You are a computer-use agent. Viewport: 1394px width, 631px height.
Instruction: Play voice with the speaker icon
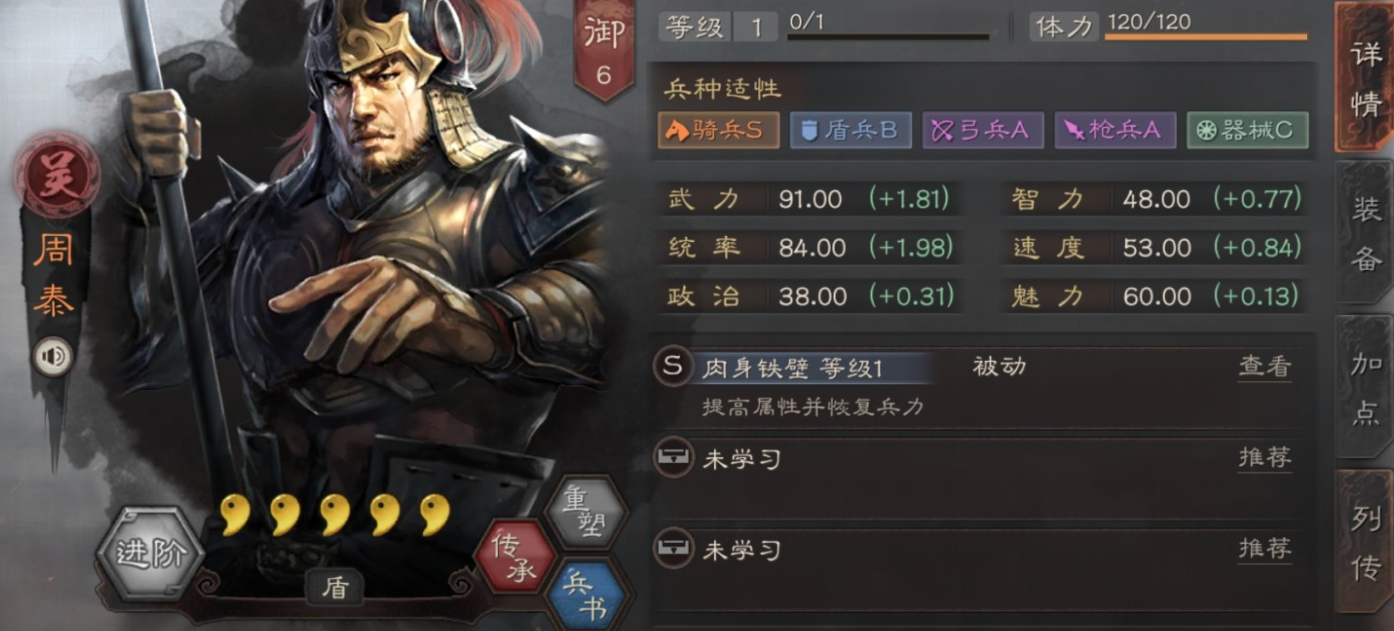[x=52, y=357]
